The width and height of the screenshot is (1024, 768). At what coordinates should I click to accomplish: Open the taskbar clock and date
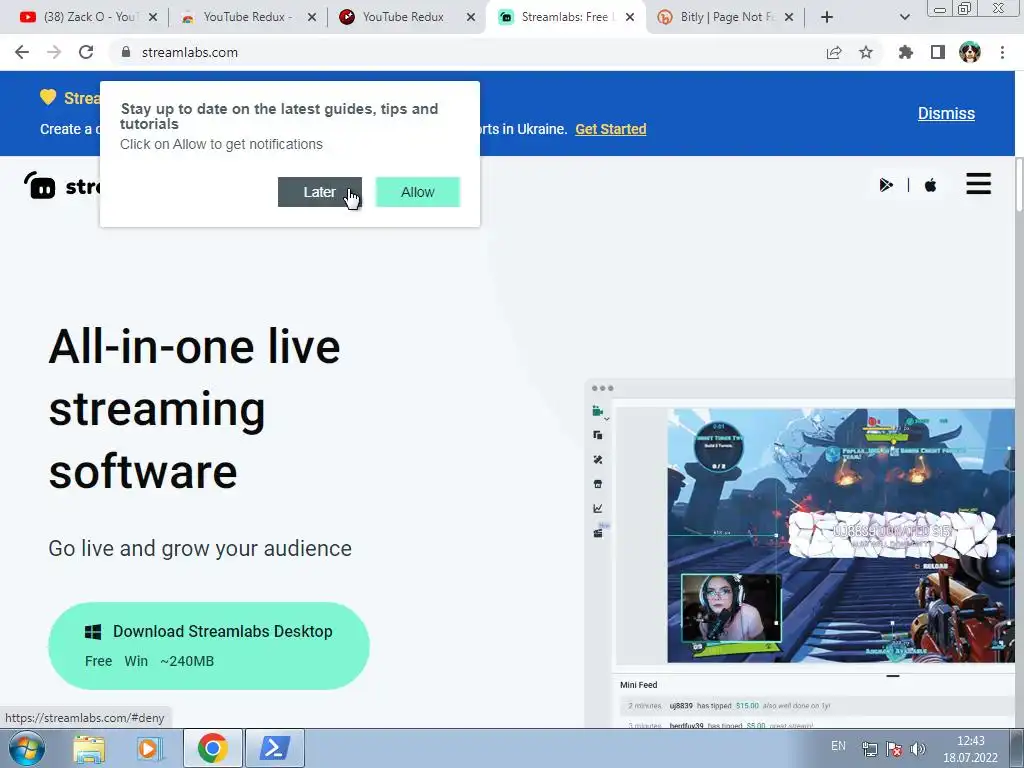(x=970, y=749)
